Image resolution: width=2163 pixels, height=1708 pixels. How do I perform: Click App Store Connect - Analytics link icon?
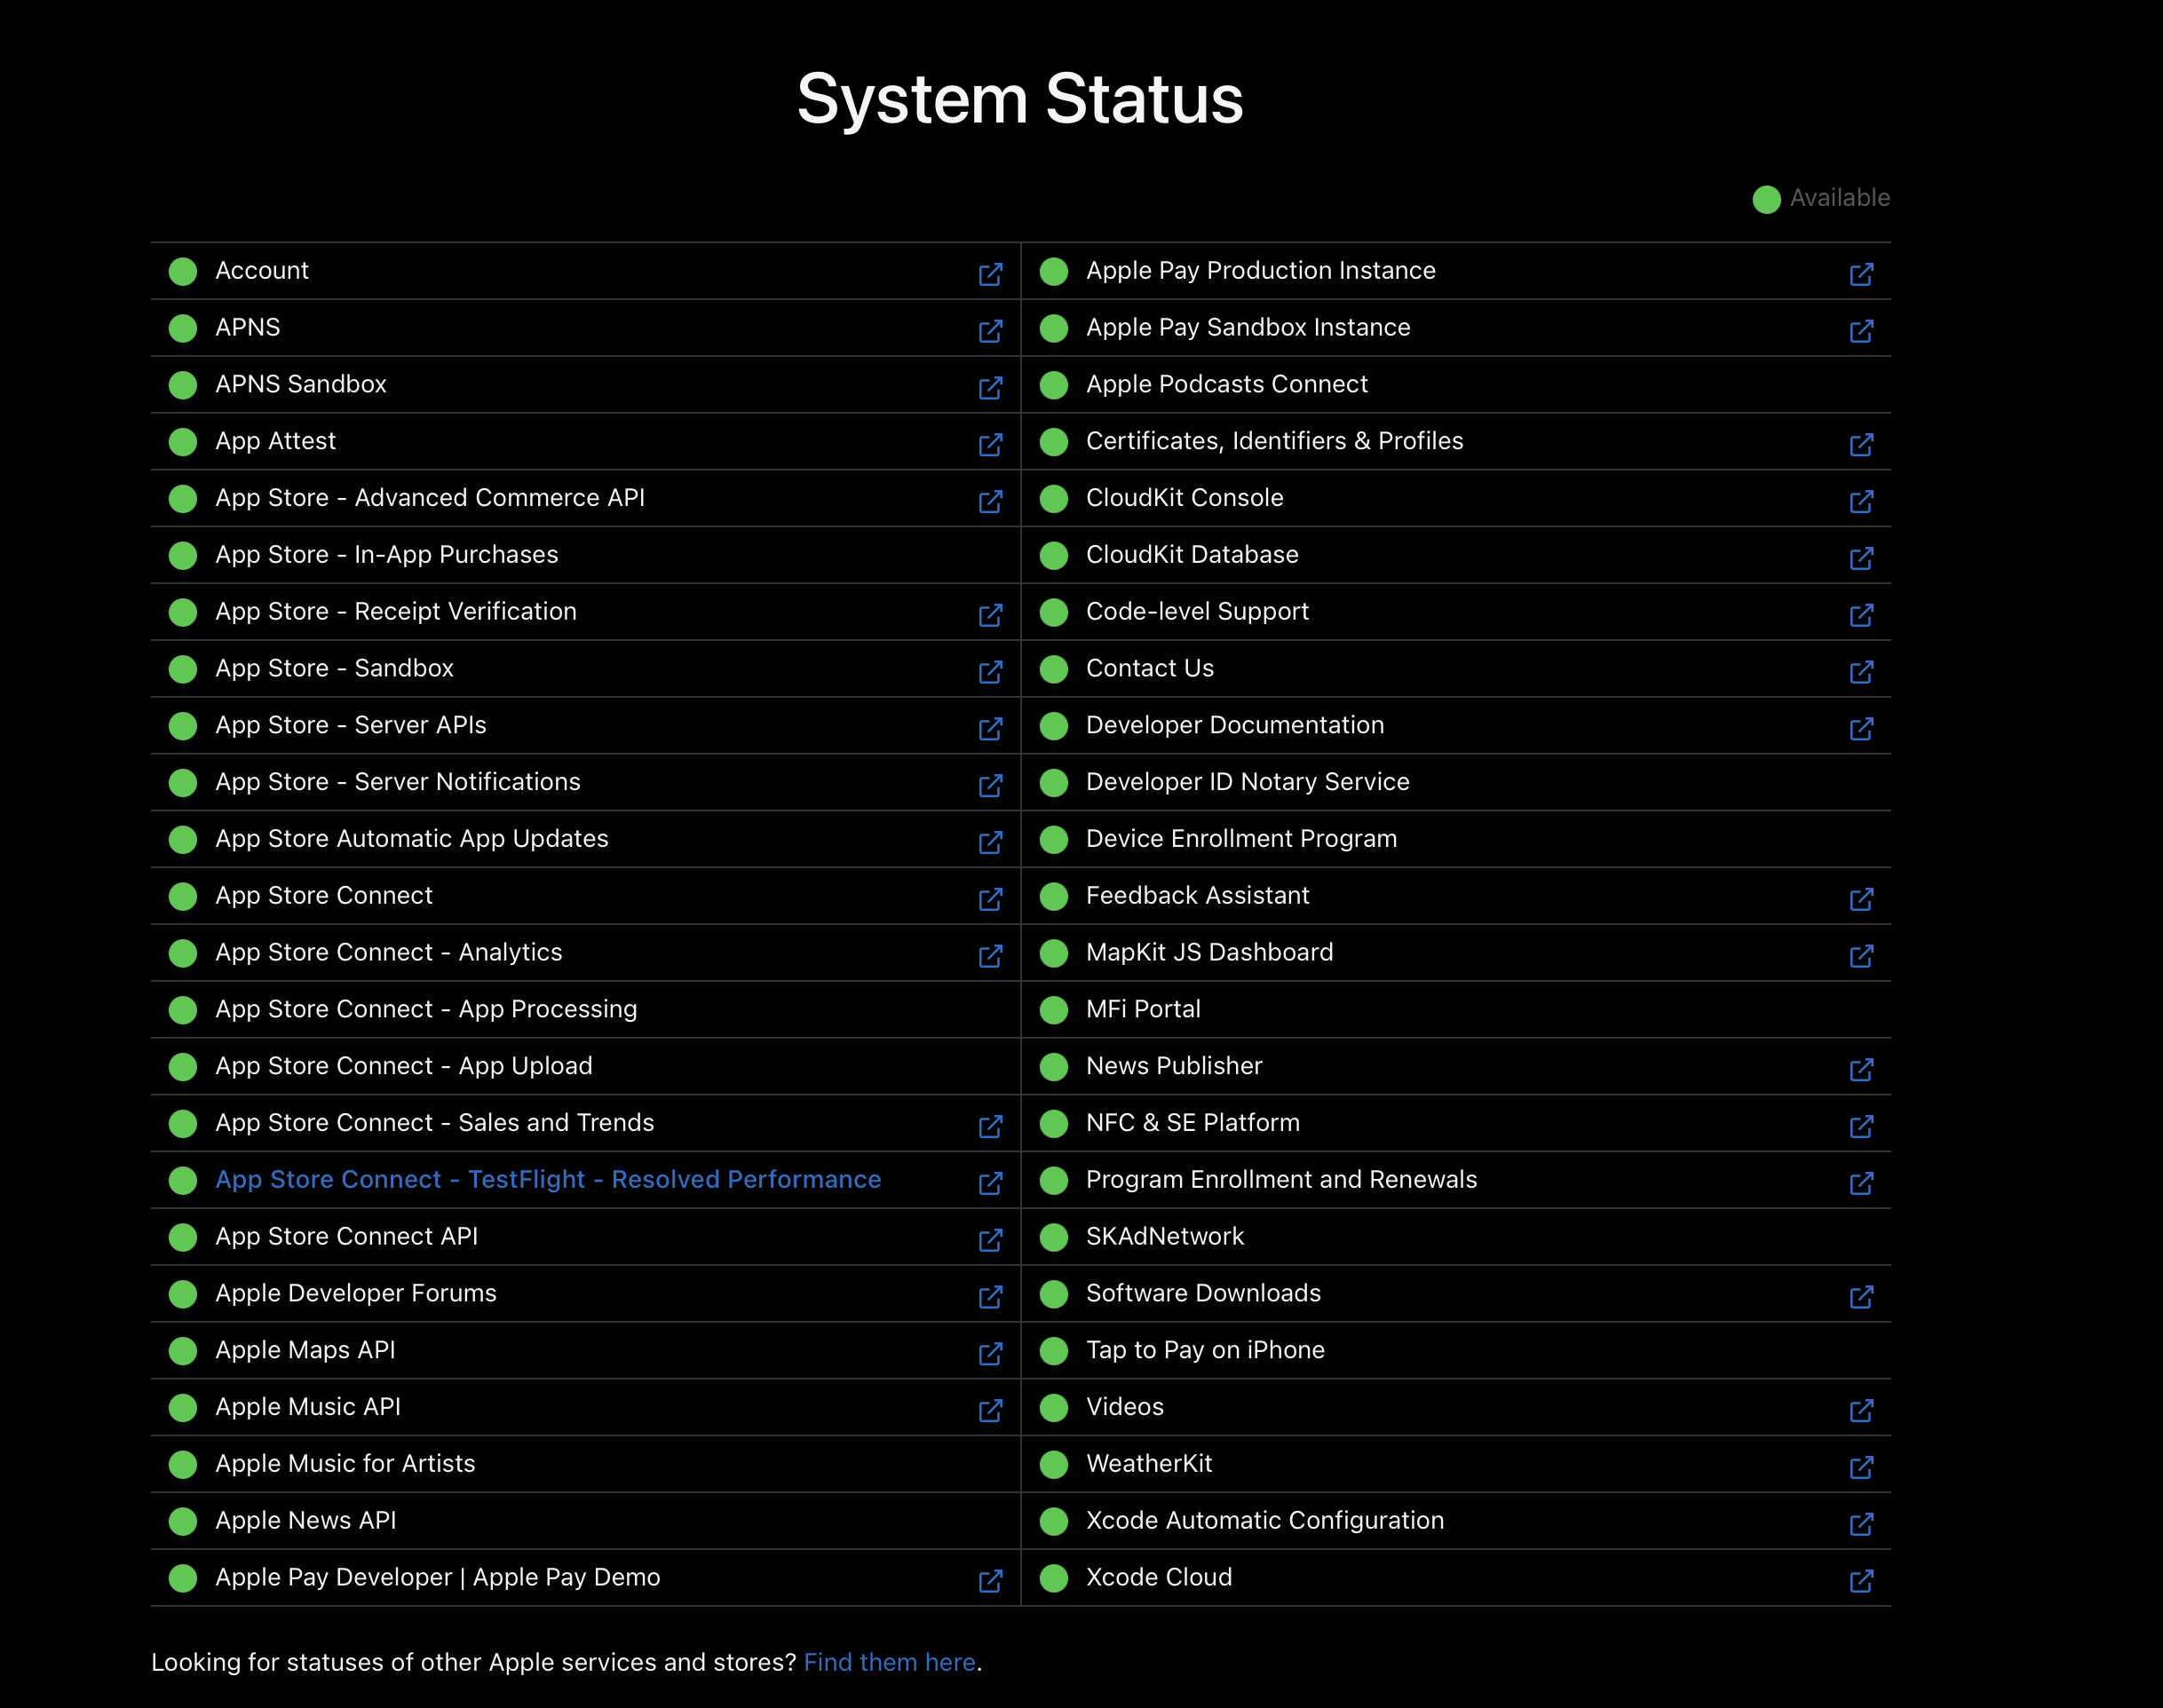point(990,956)
